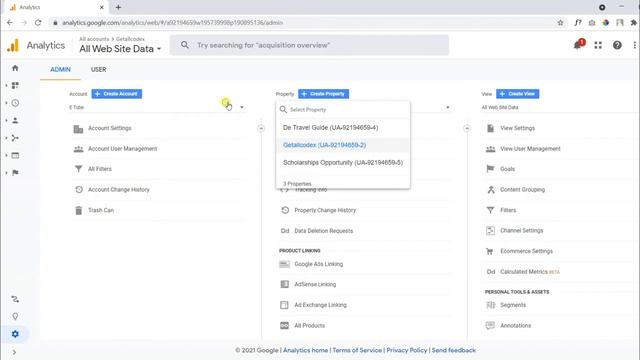The width and height of the screenshot is (640, 360).
Task: Click the Analytics search box
Action: point(309,45)
